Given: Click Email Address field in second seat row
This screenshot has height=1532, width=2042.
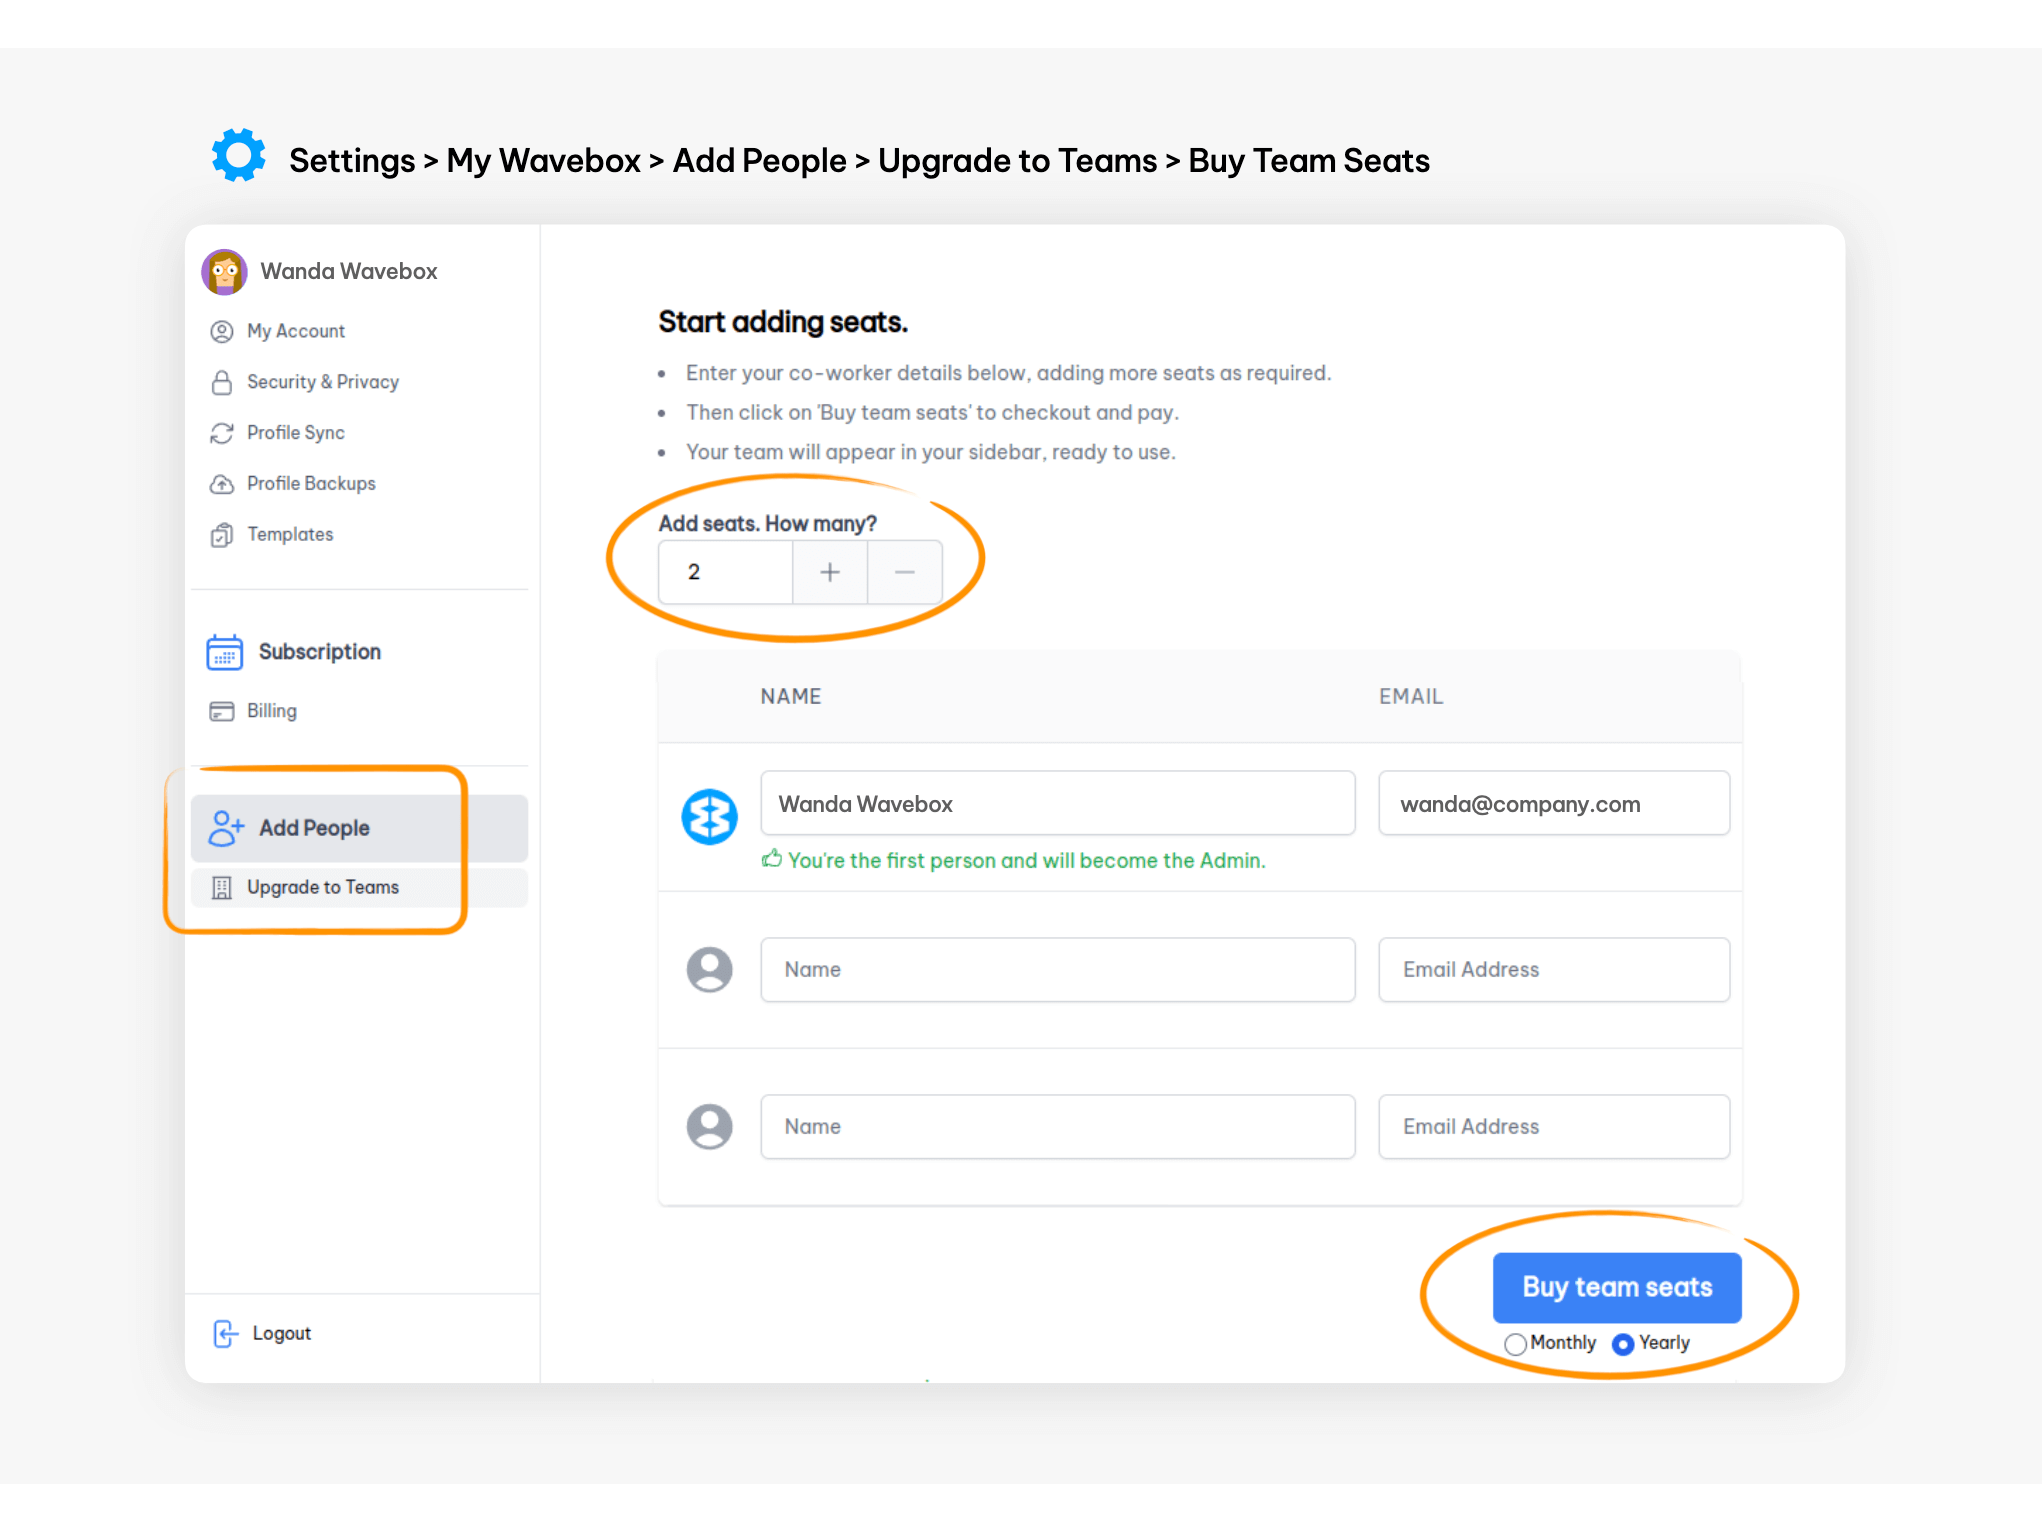Looking at the screenshot, I should [1554, 969].
